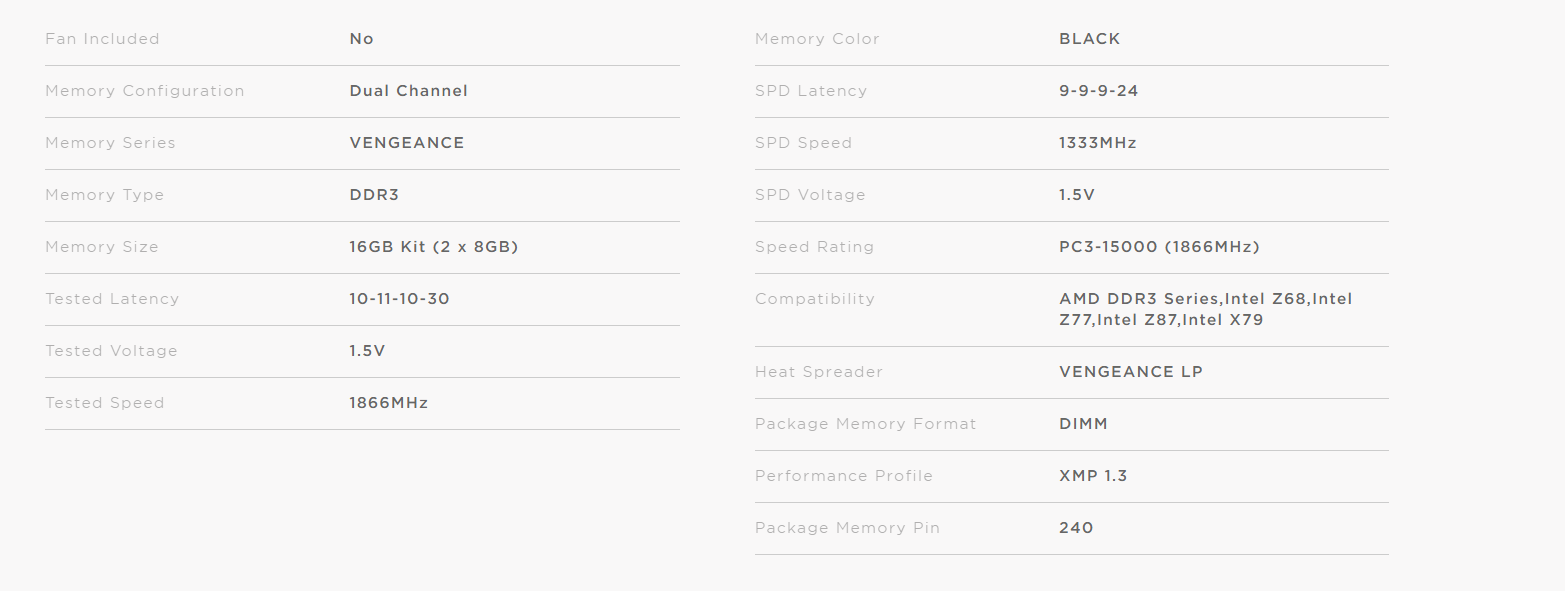Click the "9-9-9-24" SPD latency value
Image resolution: width=1565 pixels, height=591 pixels.
coord(1098,91)
